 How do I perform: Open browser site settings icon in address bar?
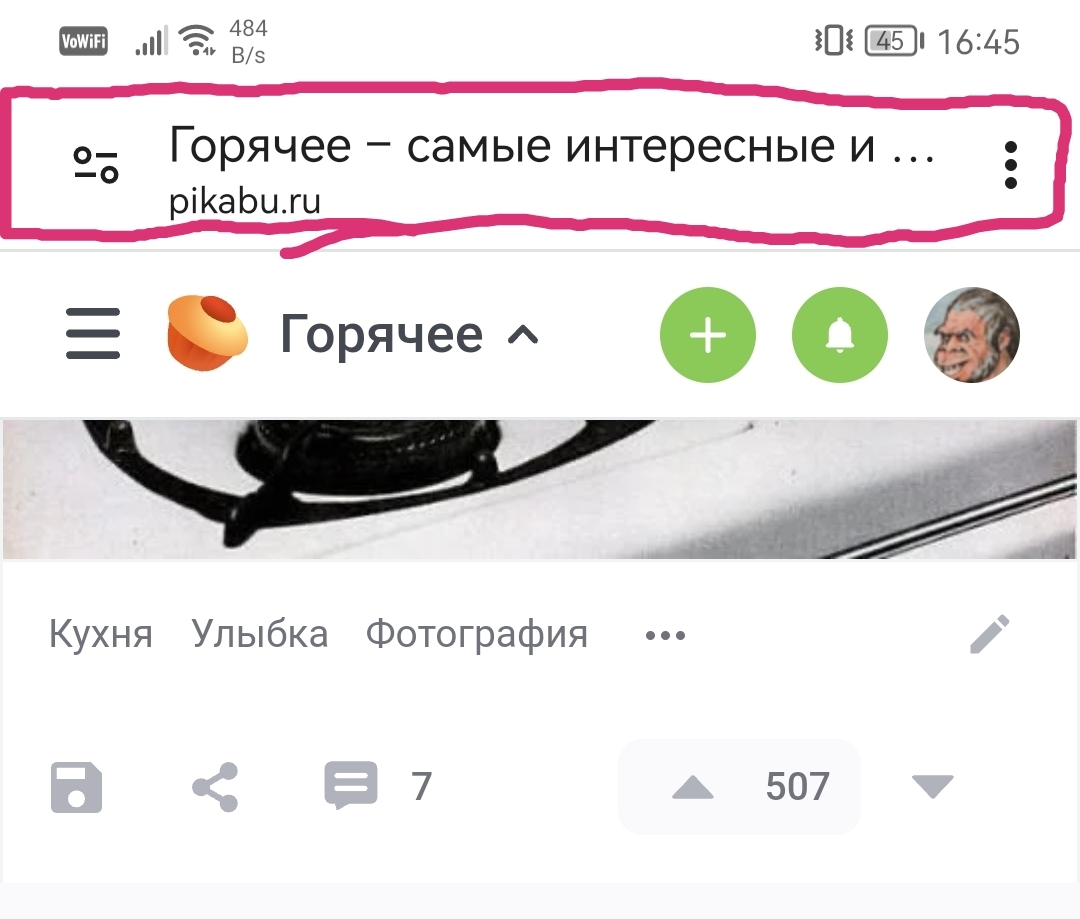click(x=96, y=165)
